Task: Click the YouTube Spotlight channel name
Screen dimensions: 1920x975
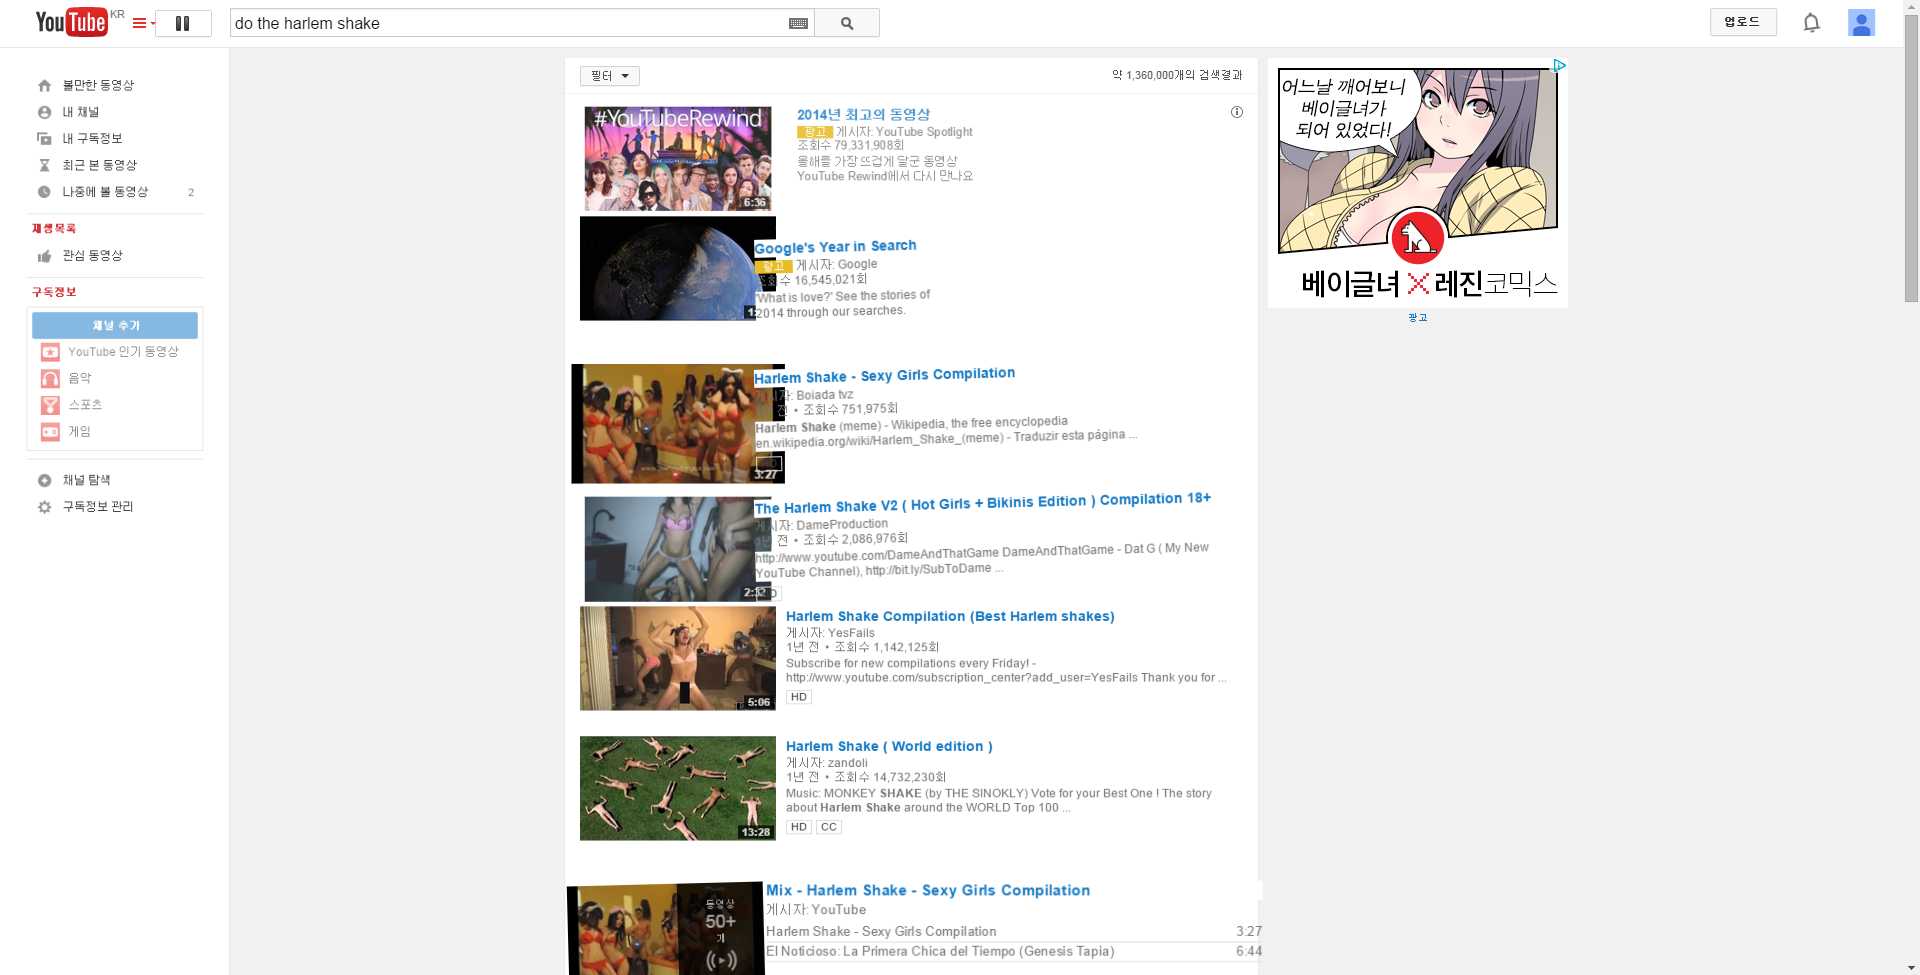Action: click(x=923, y=131)
